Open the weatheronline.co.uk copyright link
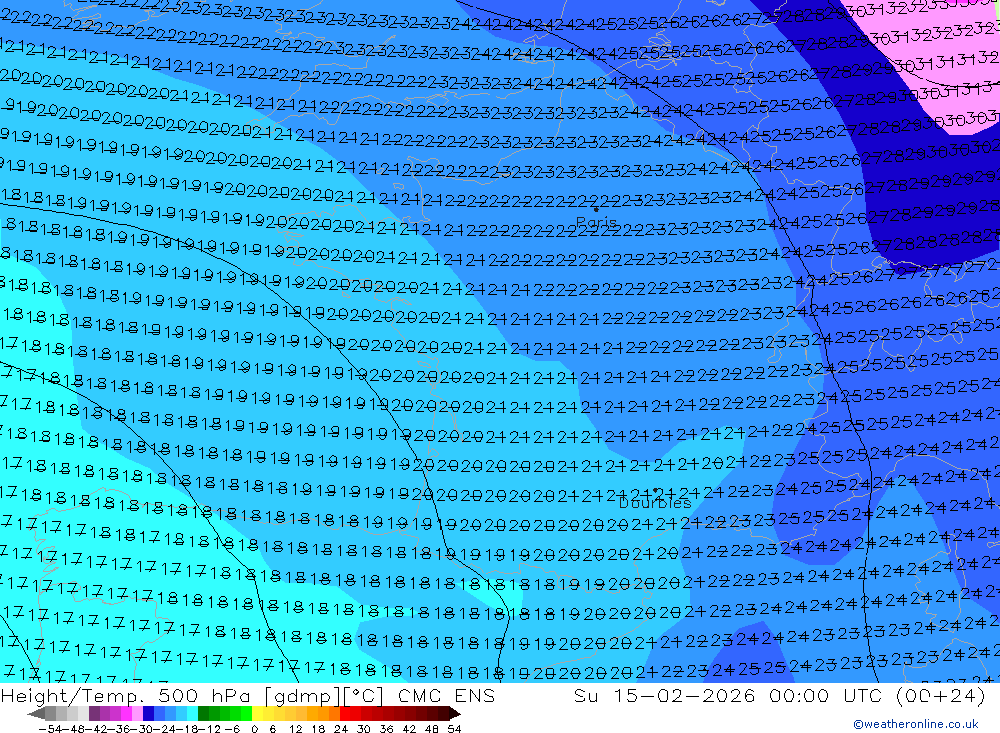 click(915, 724)
